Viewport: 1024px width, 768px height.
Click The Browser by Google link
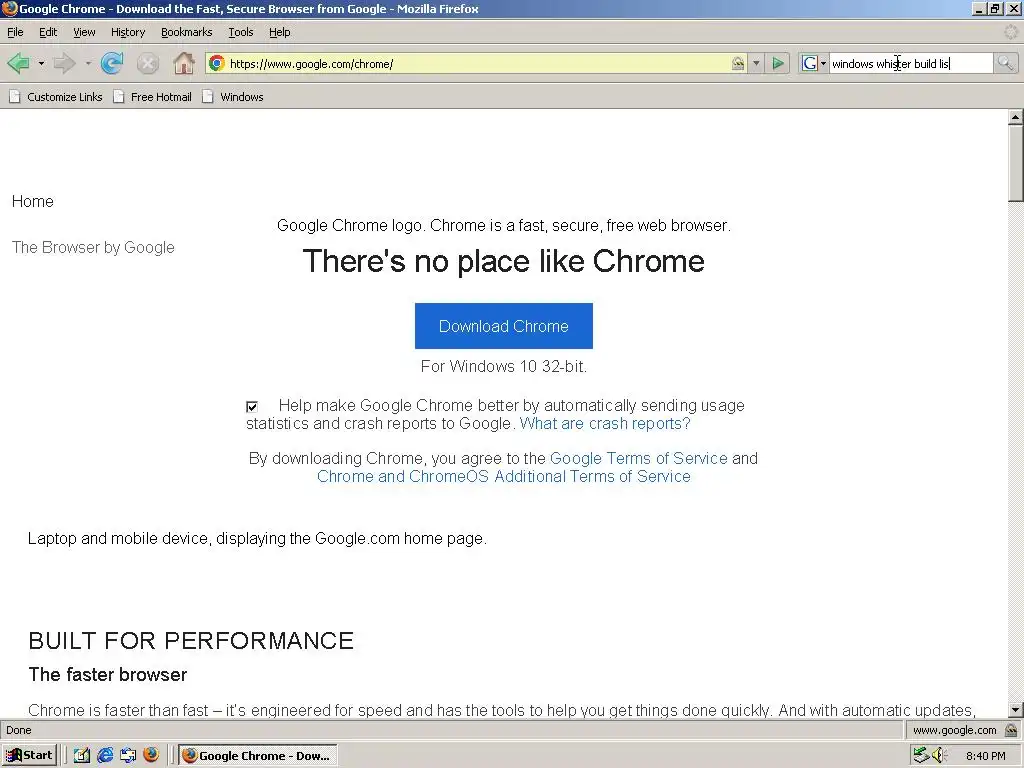[93, 248]
